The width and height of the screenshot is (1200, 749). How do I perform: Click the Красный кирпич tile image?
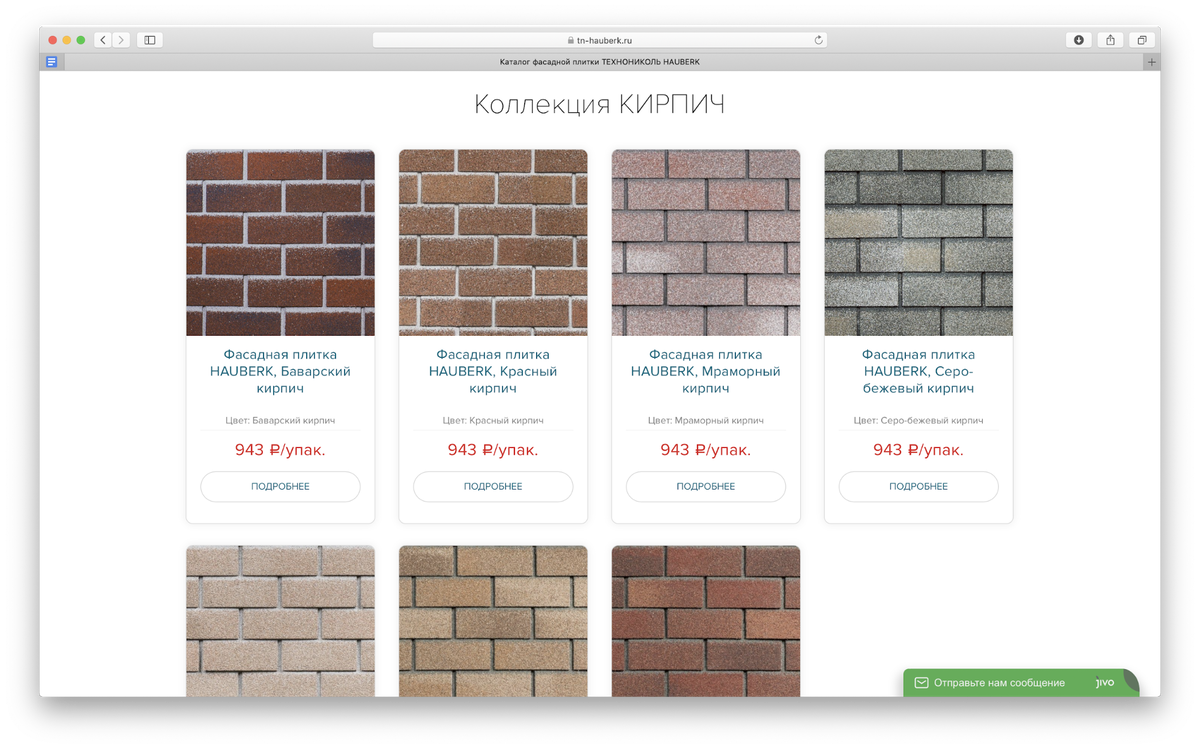click(x=493, y=243)
